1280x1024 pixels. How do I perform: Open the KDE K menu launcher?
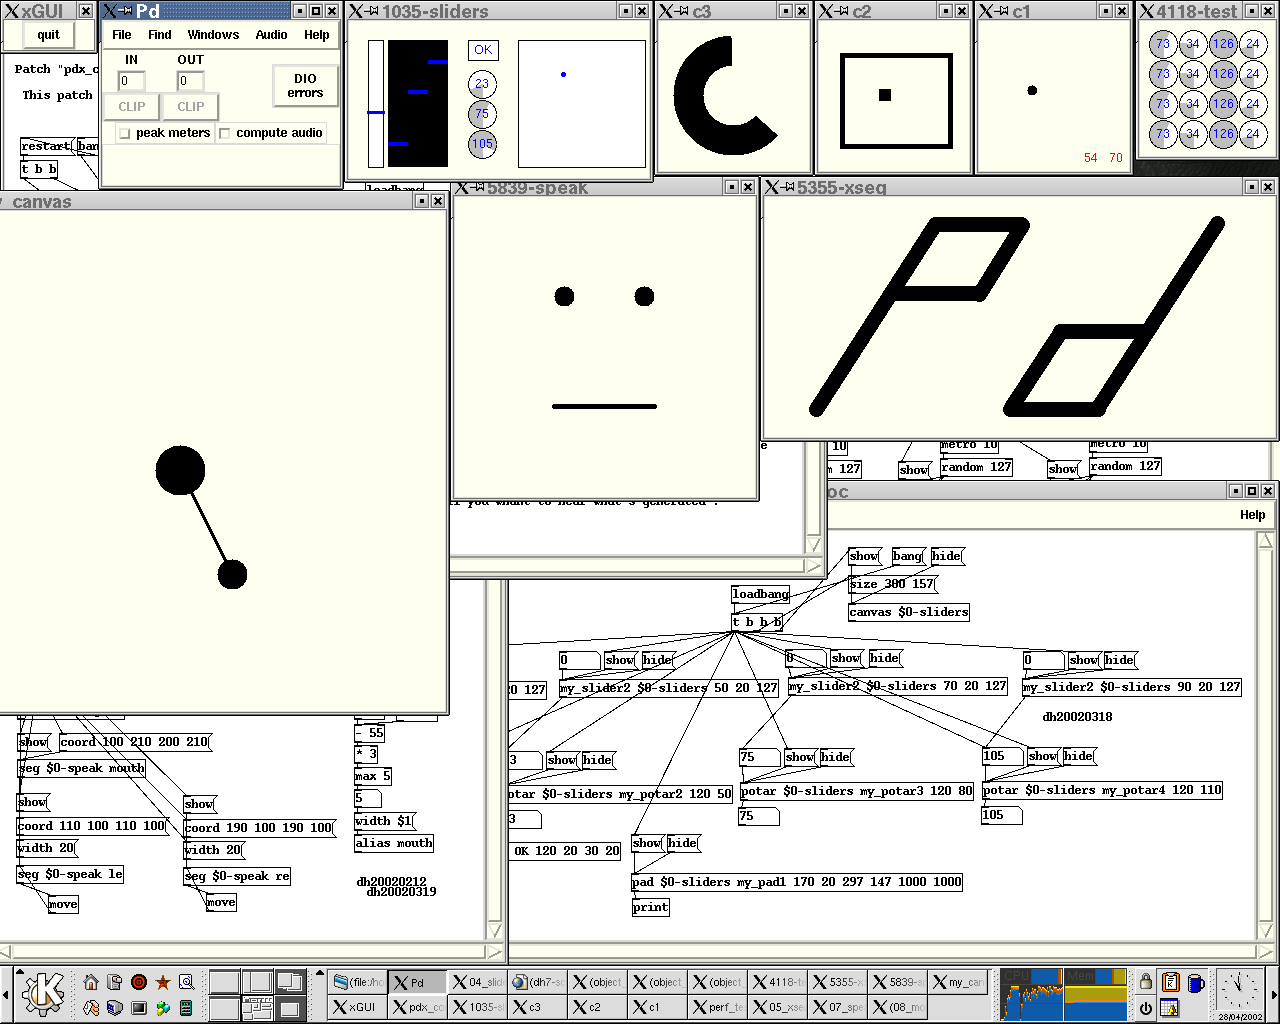pyautogui.click(x=43, y=993)
